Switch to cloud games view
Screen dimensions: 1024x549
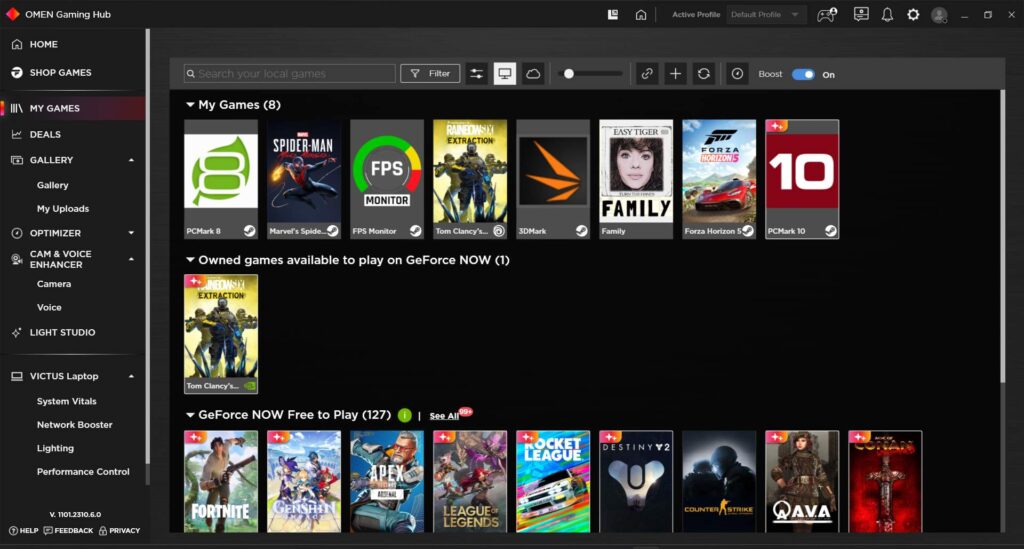533,74
